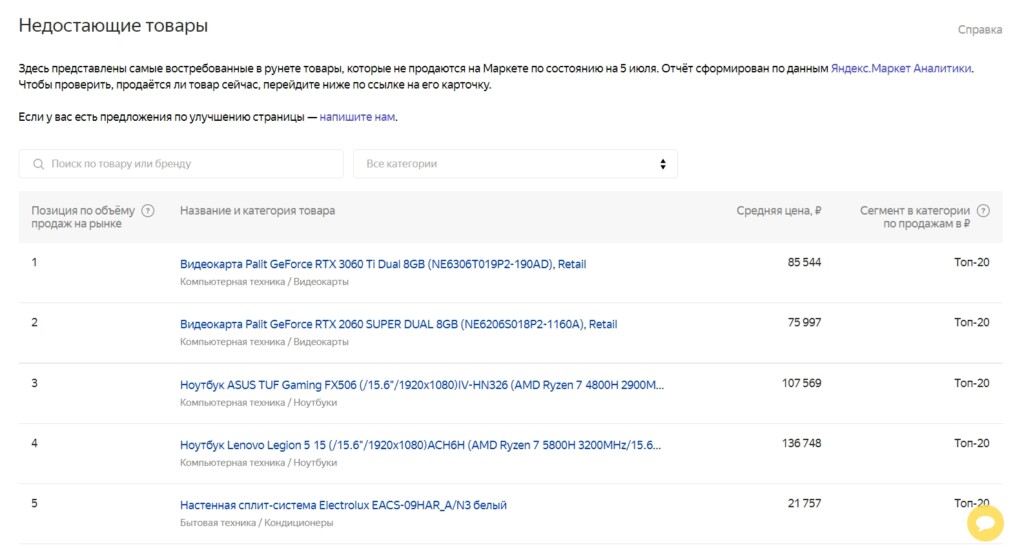Open ASUS TUF Gaming FX506 laptop link
This screenshot has height=548, width=1024.
421,384
